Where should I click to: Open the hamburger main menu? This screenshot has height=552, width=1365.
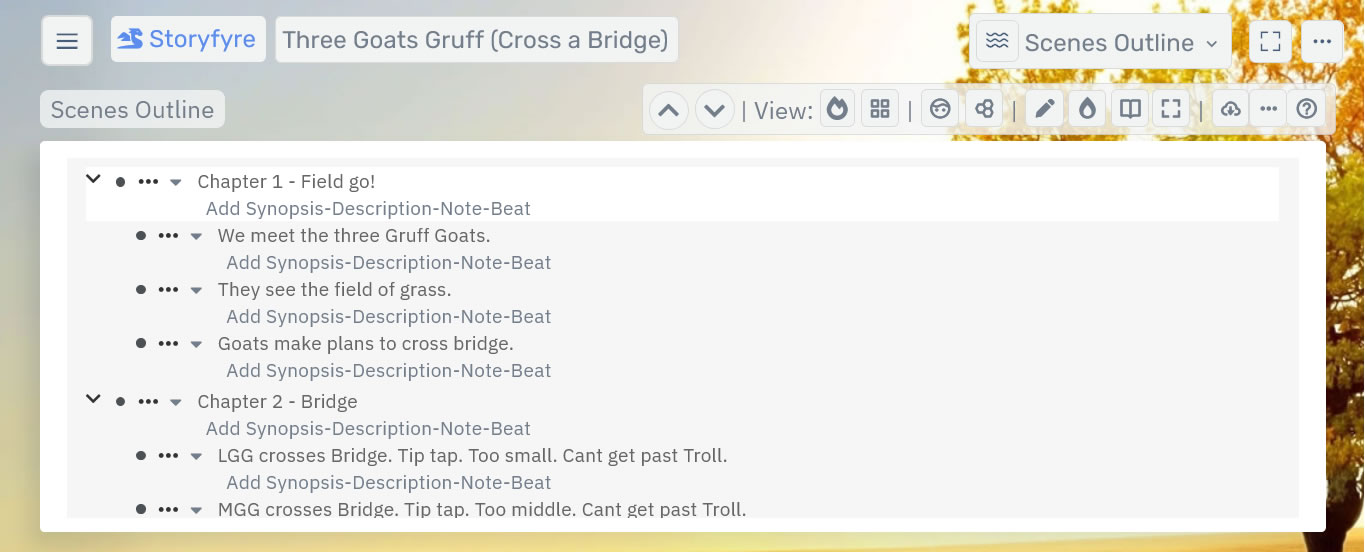(67, 41)
